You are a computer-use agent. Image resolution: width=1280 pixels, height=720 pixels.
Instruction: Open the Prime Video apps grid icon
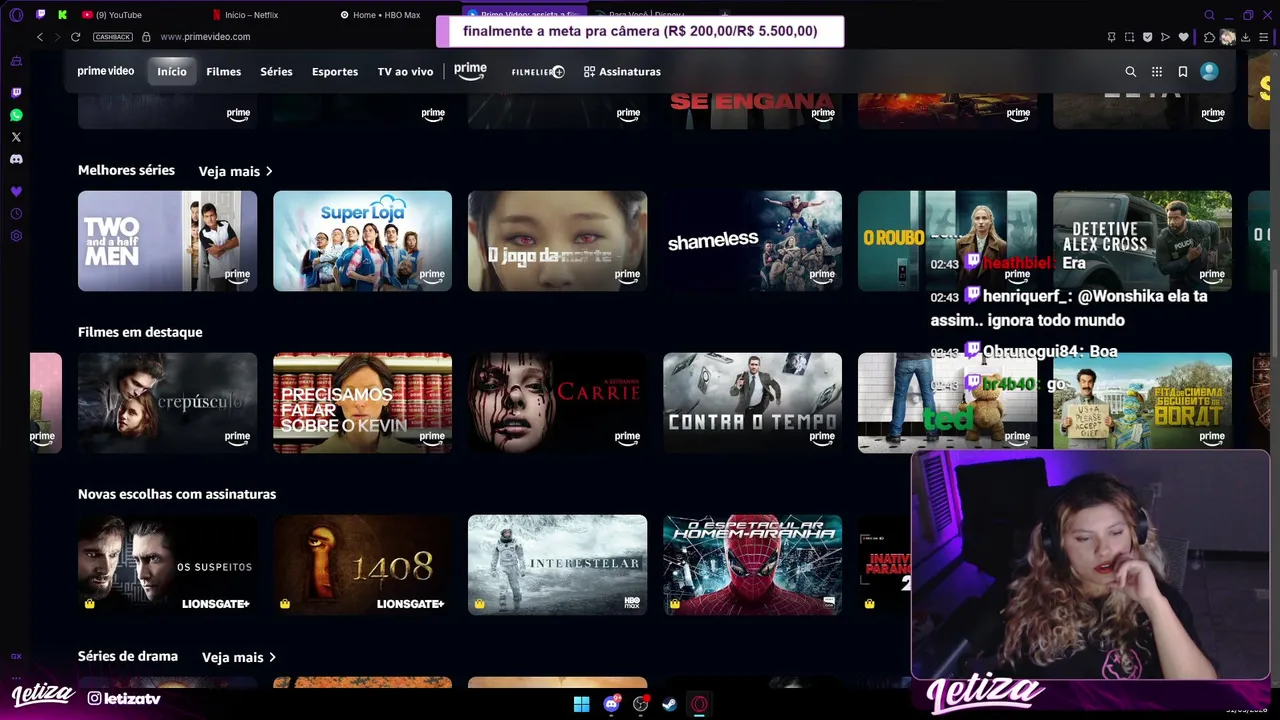click(1157, 72)
